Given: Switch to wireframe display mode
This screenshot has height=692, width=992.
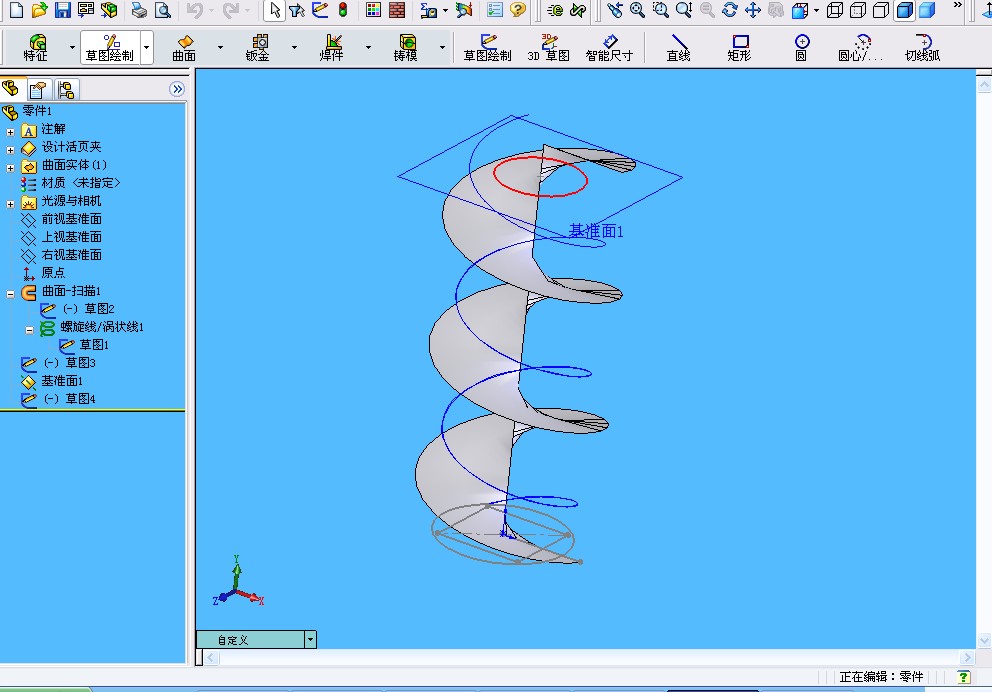Looking at the screenshot, I should click(x=834, y=9).
